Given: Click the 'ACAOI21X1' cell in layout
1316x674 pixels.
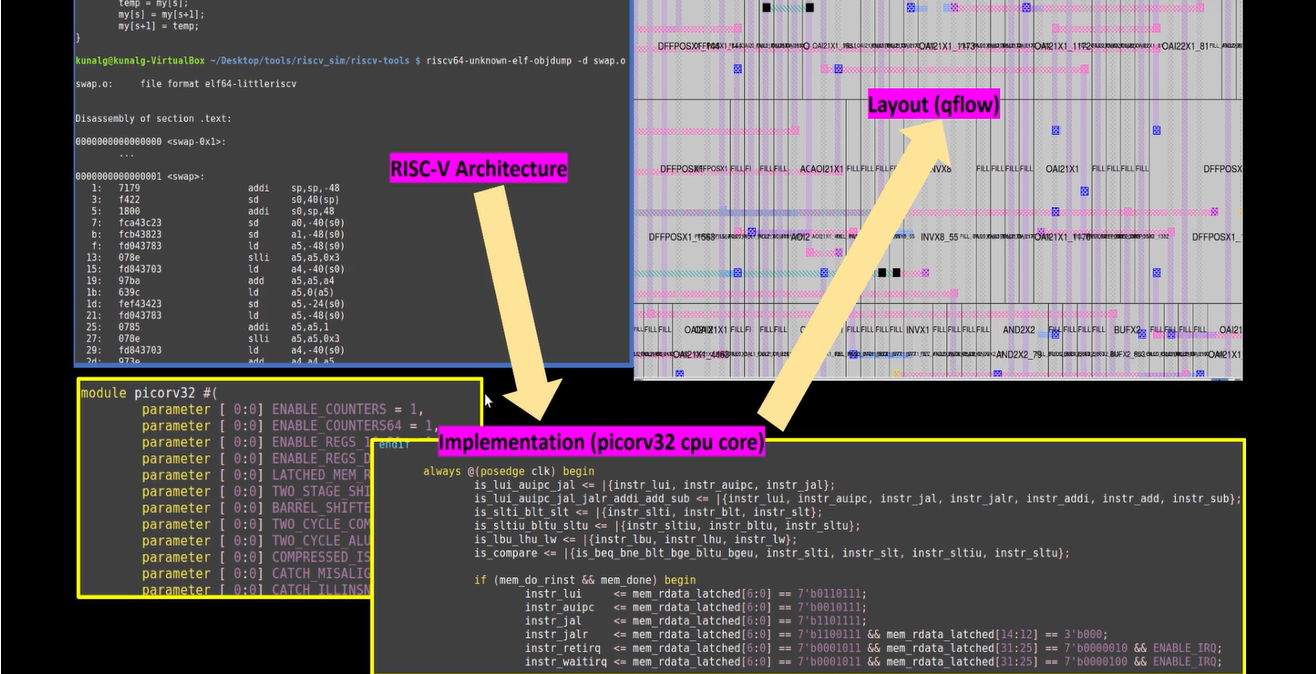Looking at the screenshot, I should click(x=822, y=169).
